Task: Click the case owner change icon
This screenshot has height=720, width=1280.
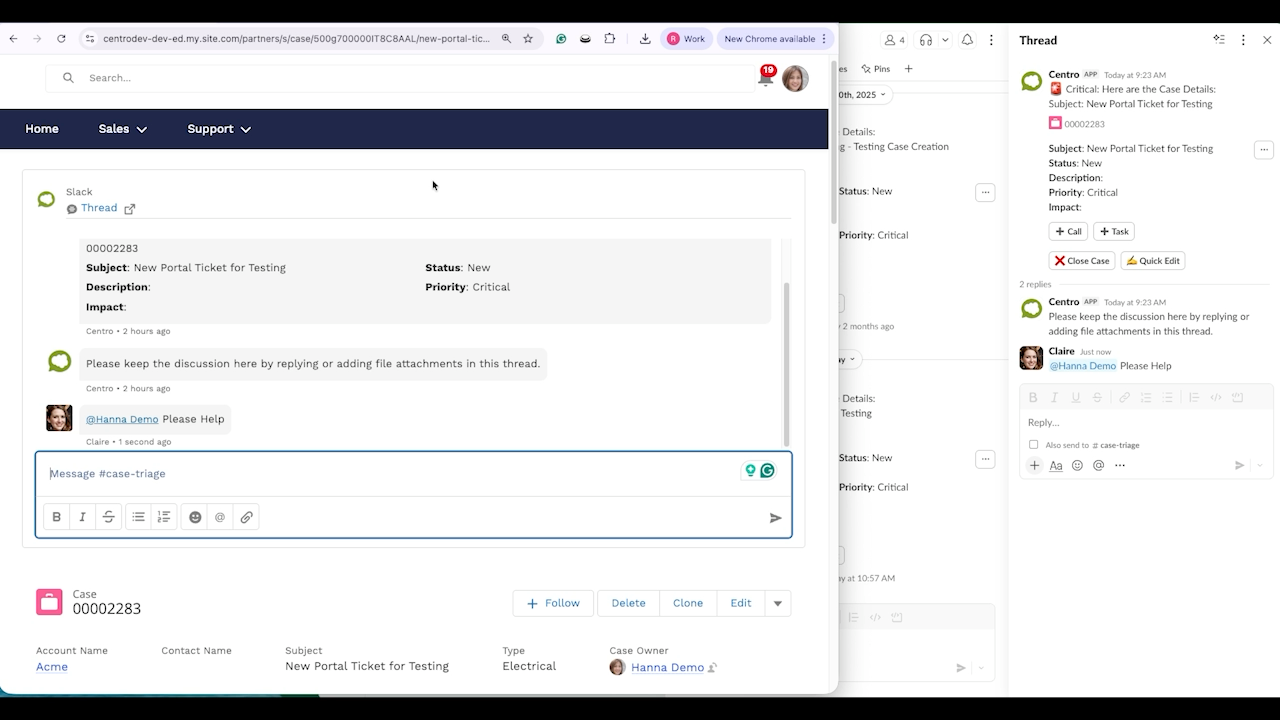Action: 712,667
